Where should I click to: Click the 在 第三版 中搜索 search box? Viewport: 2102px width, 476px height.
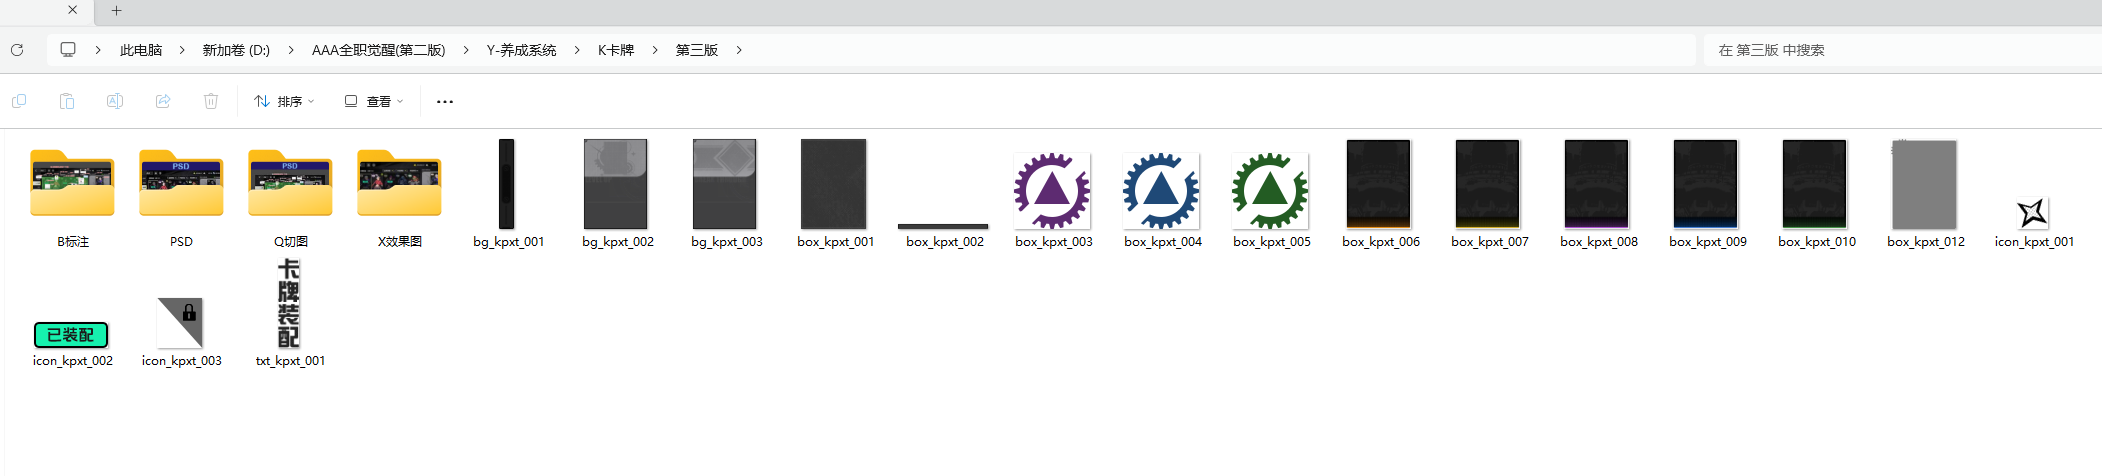(x=1902, y=50)
